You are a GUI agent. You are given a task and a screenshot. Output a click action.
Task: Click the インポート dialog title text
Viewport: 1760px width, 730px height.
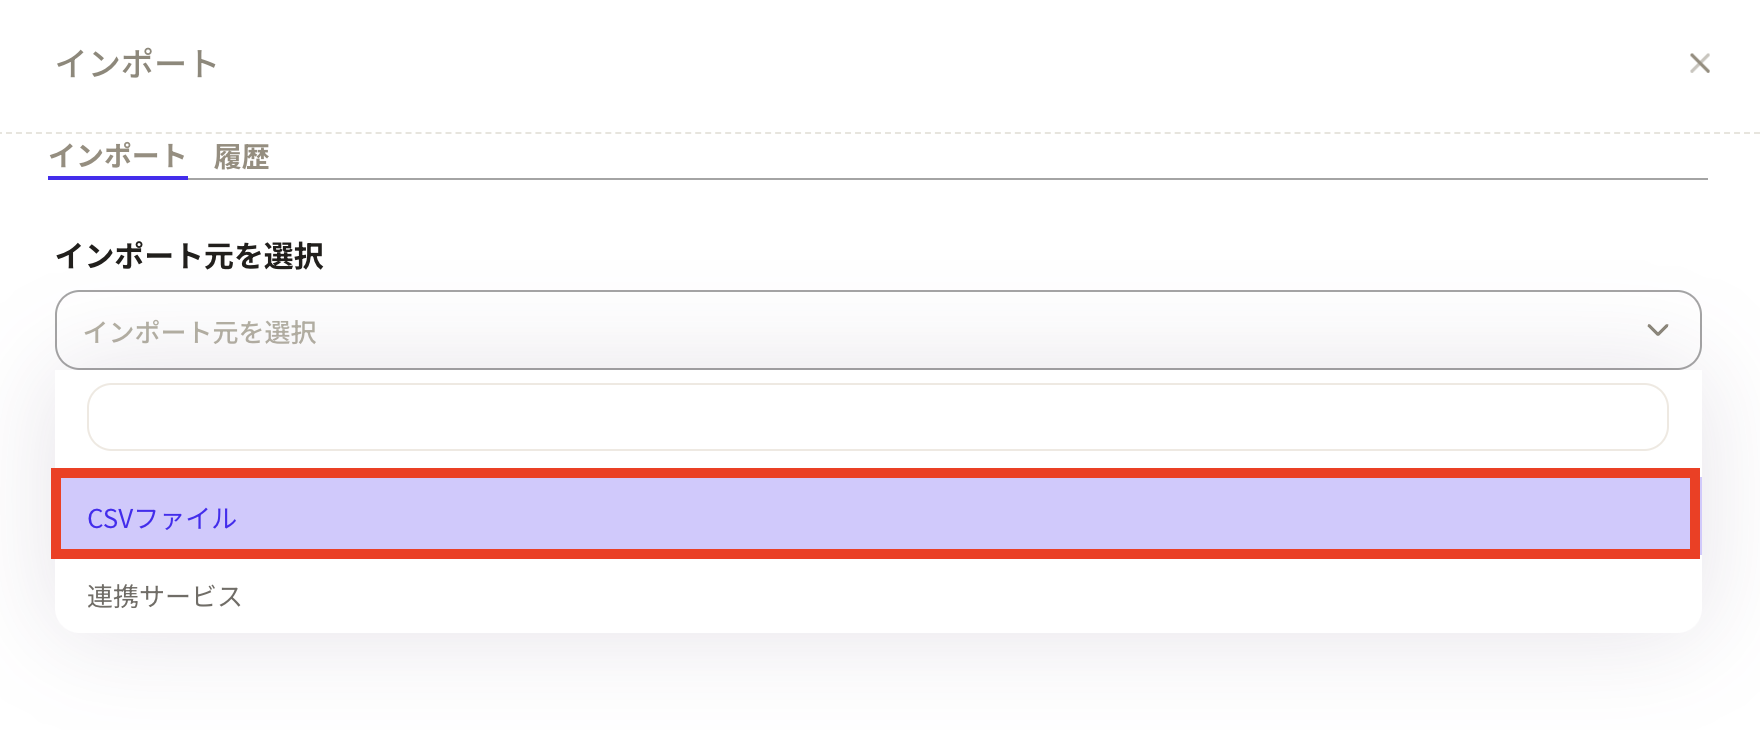click(136, 64)
